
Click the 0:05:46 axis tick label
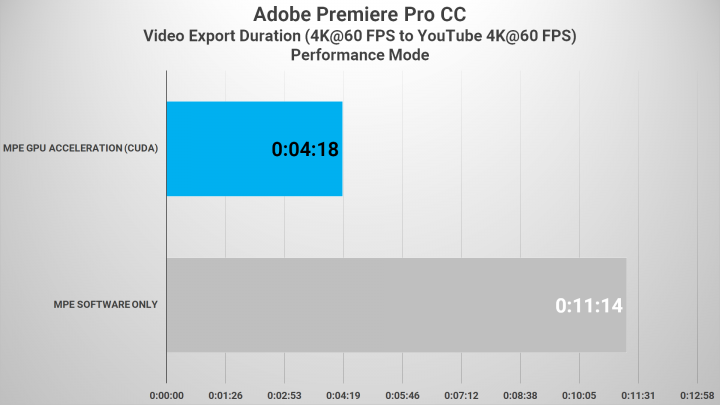point(402,394)
